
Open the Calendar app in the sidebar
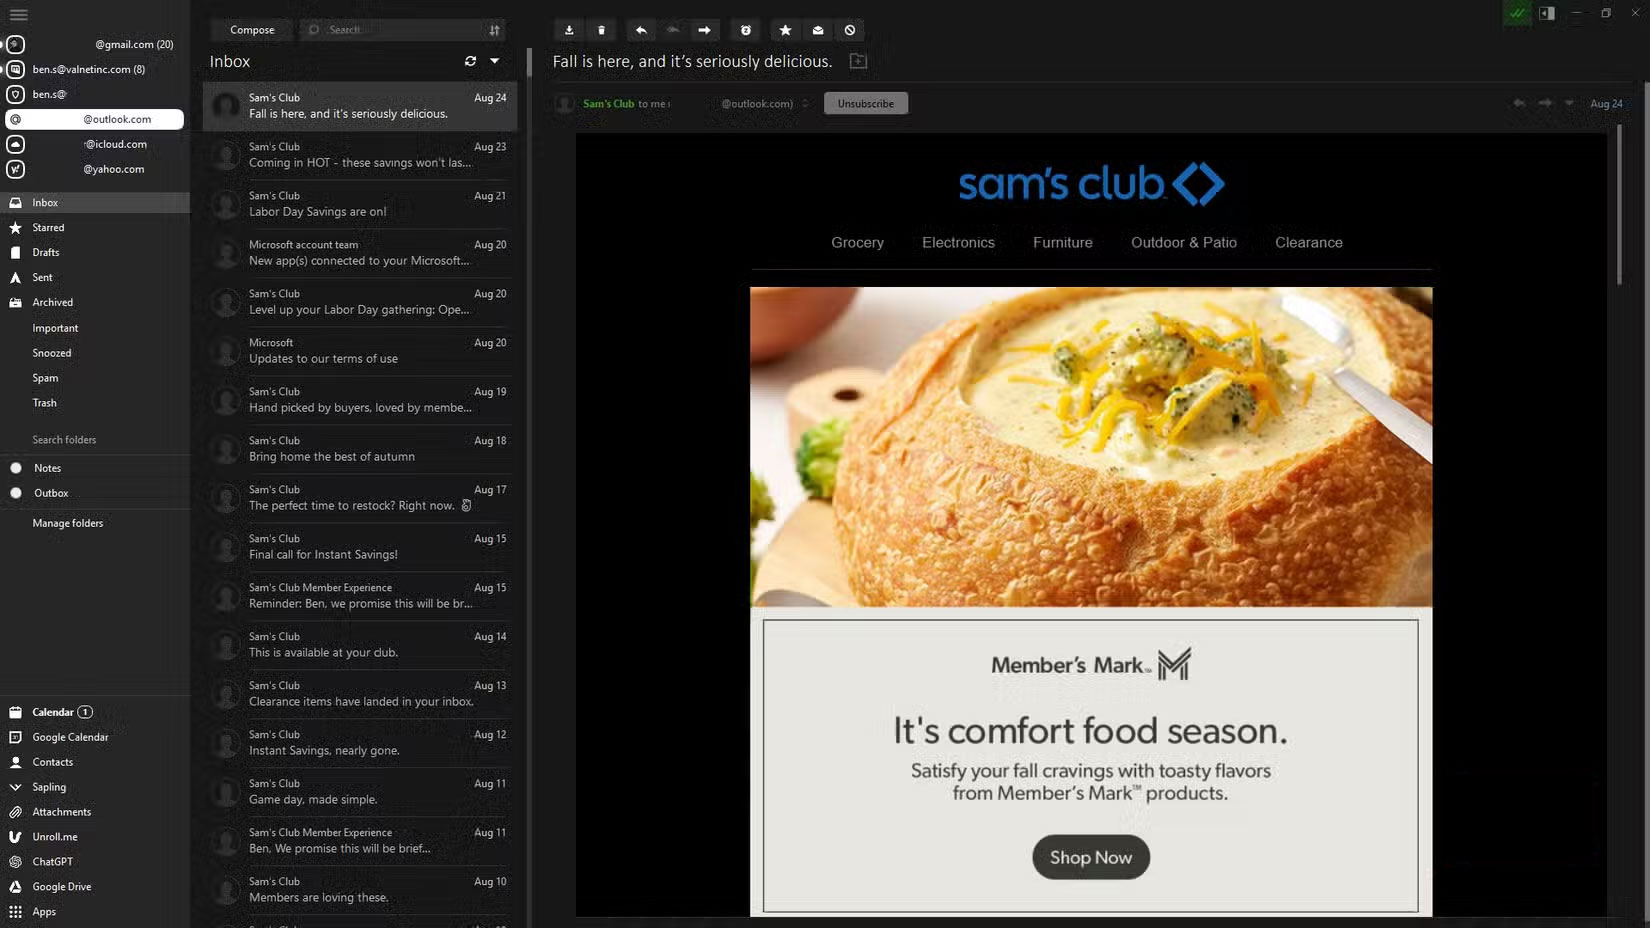[52, 712]
